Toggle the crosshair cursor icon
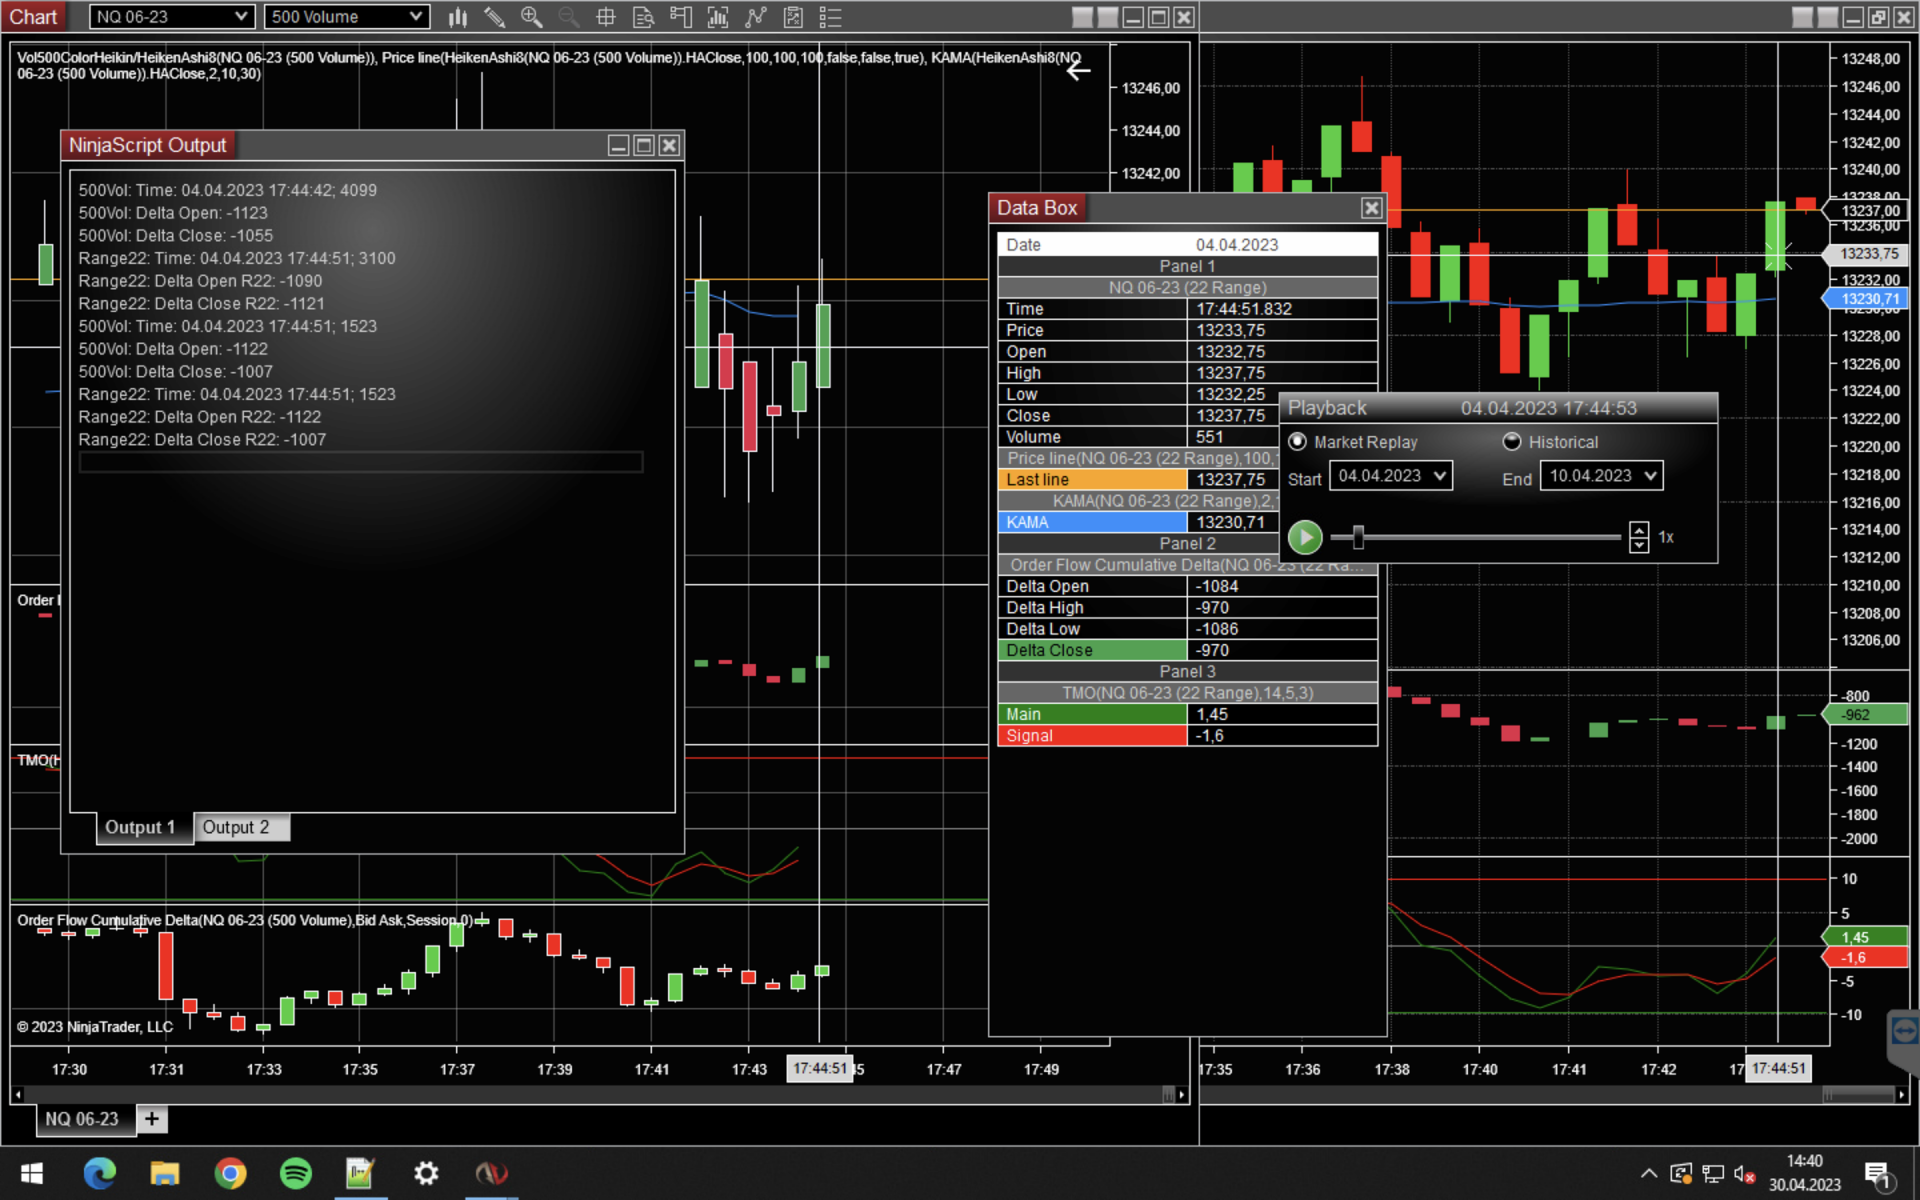The image size is (1920, 1200). tap(606, 17)
